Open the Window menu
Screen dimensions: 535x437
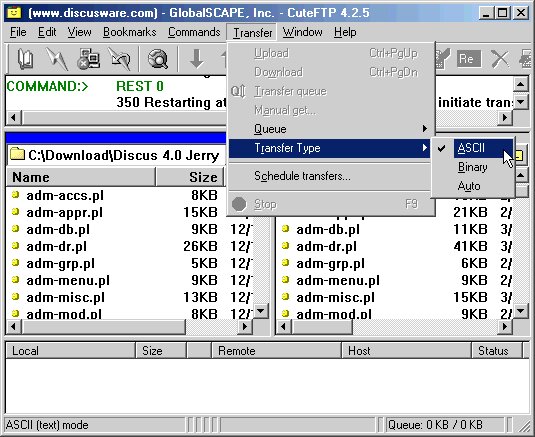(x=302, y=32)
